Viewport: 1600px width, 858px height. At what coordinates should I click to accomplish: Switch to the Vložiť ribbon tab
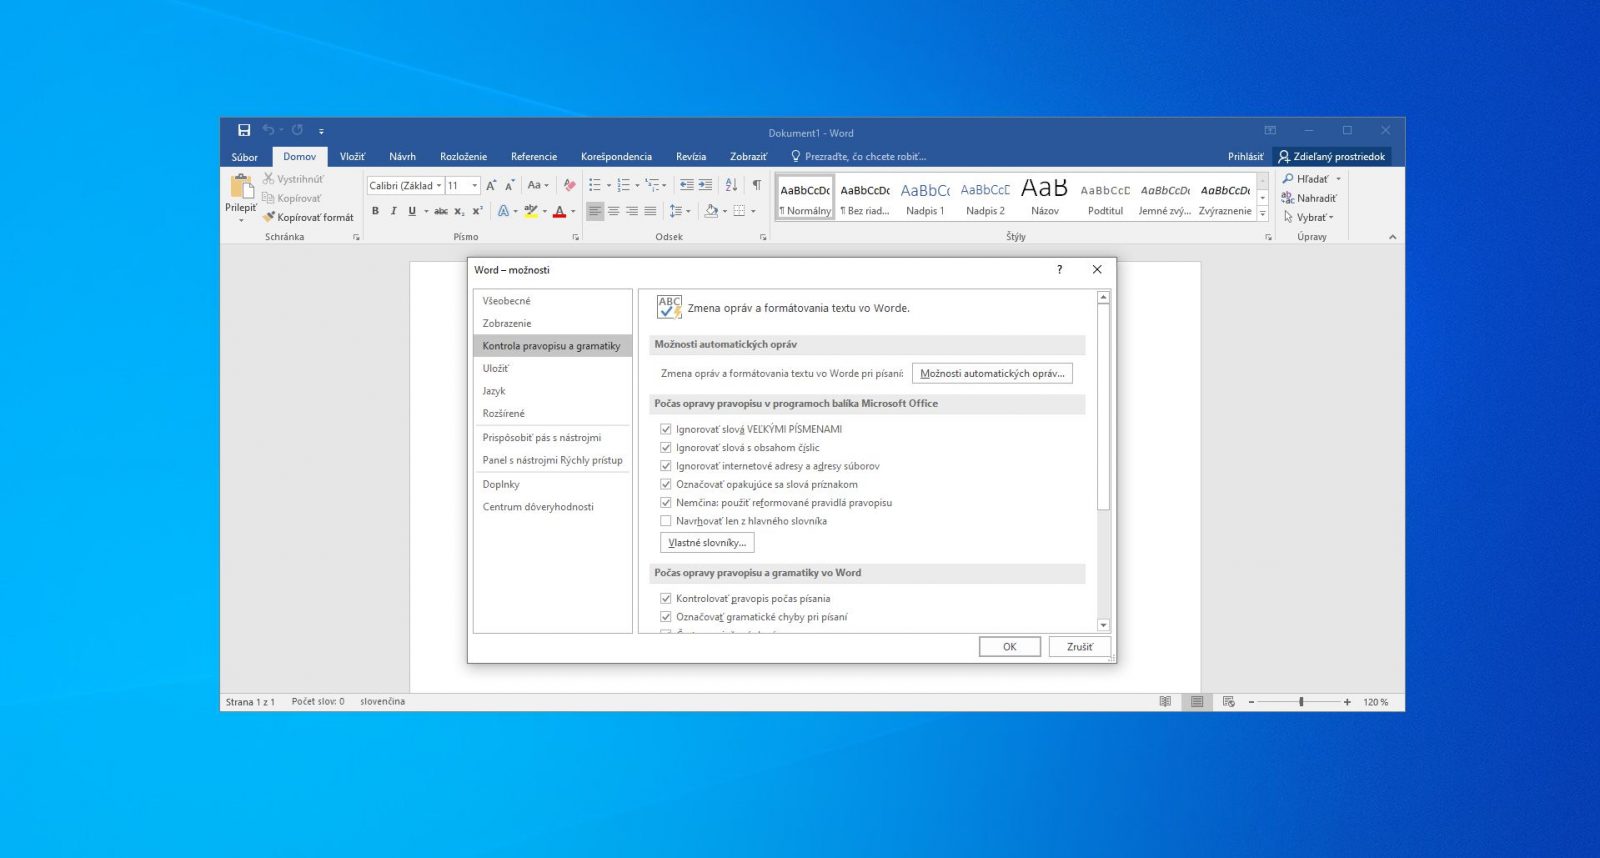352,157
